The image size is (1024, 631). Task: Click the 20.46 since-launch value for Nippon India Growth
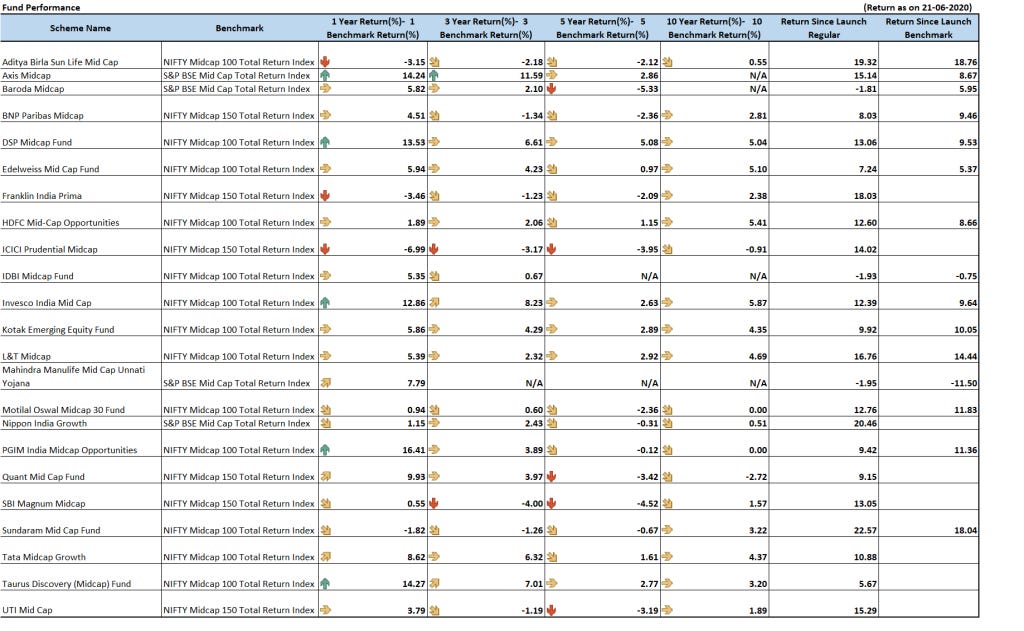click(x=865, y=423)
